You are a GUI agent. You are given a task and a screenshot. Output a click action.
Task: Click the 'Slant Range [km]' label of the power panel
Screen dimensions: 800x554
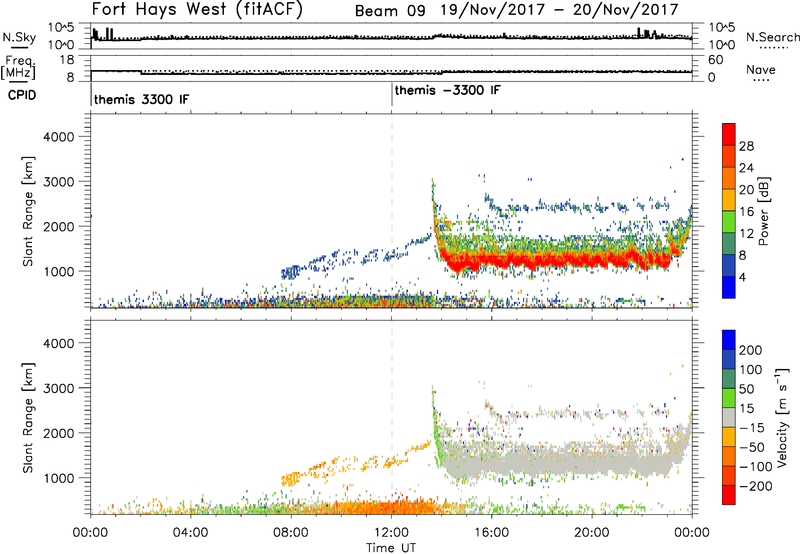pos(28,211)
